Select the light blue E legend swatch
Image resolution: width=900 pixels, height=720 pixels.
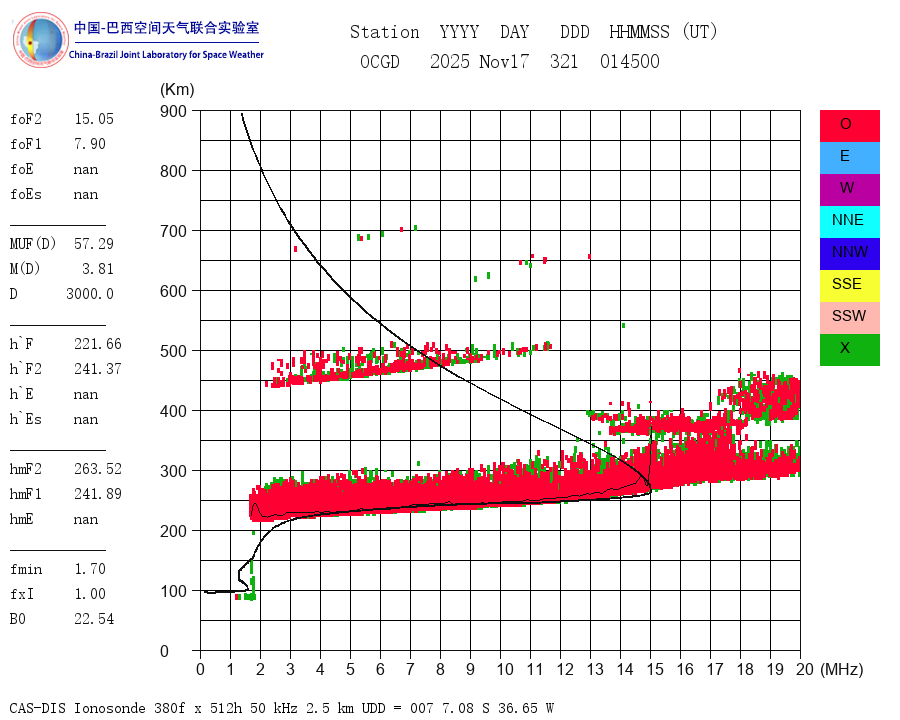click(x=849, y=158)
